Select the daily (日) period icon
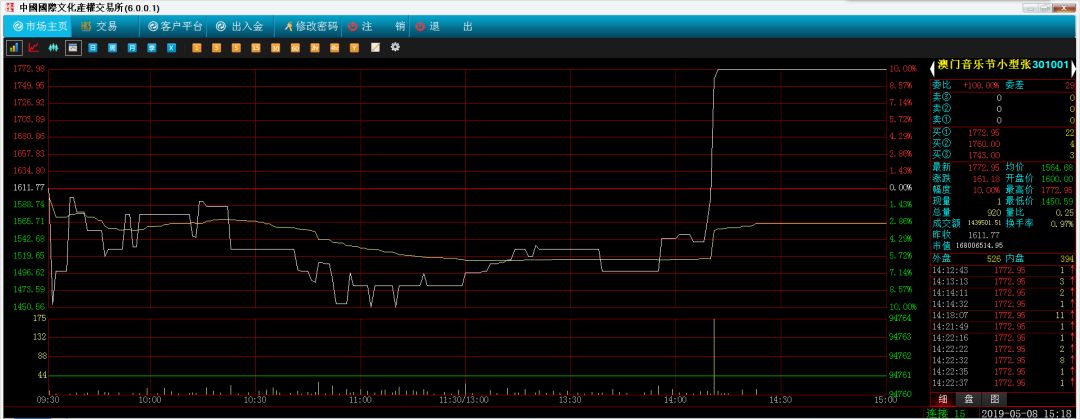The height and width of the screenshot is (419, 1080). coord(93,48)
